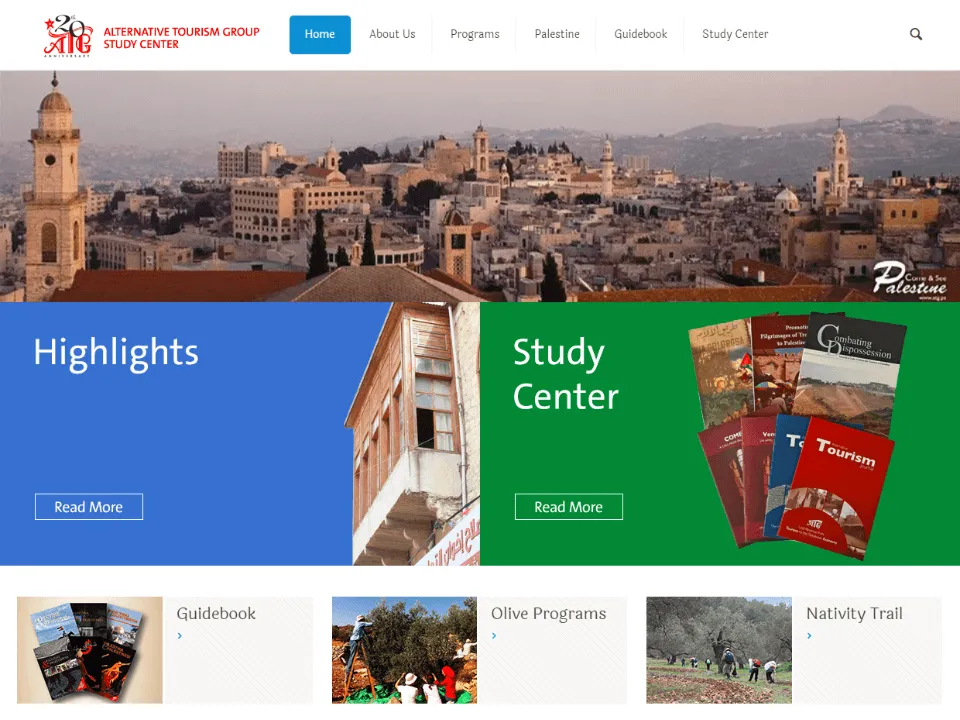Click the Alternative Tourism Group Study Center title
The height and width of the screenshot is (720, 960).
pos(181,38)
